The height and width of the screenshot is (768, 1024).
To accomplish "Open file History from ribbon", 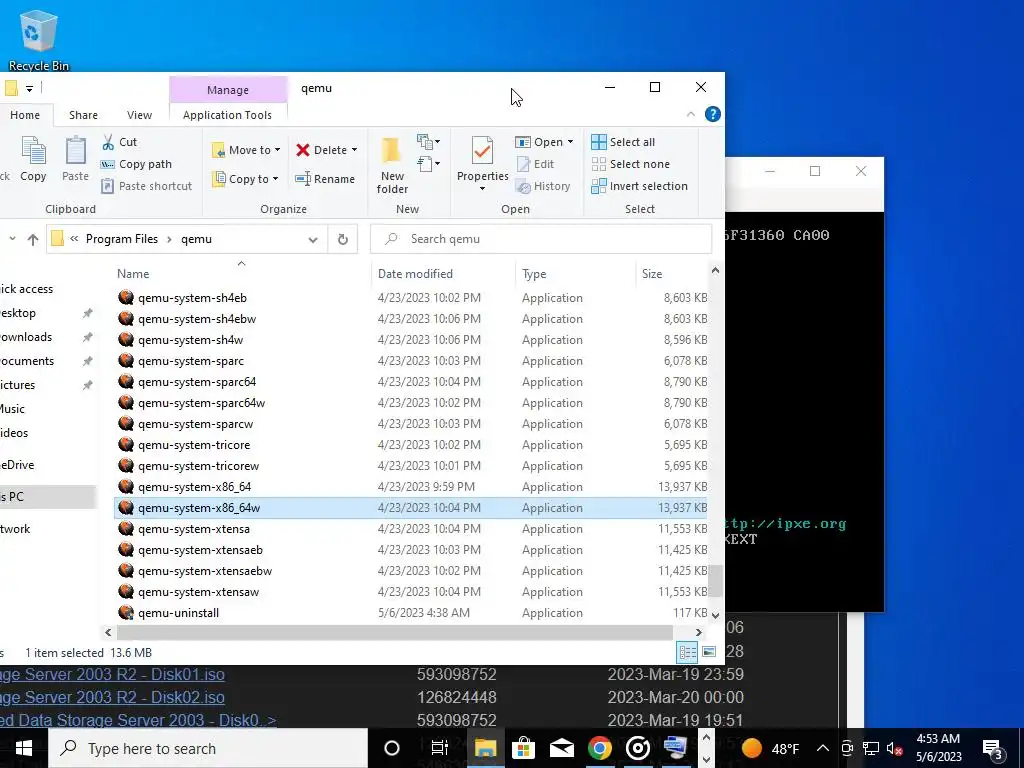I will click(543, 186).
